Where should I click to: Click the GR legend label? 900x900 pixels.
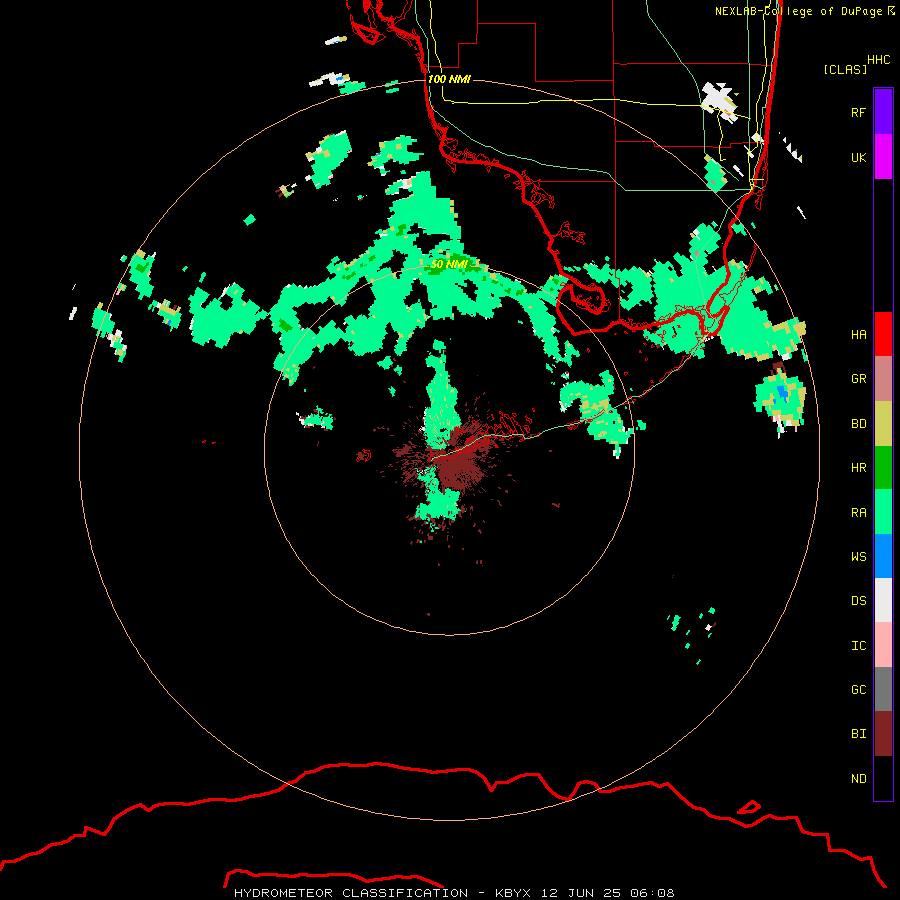858,379
